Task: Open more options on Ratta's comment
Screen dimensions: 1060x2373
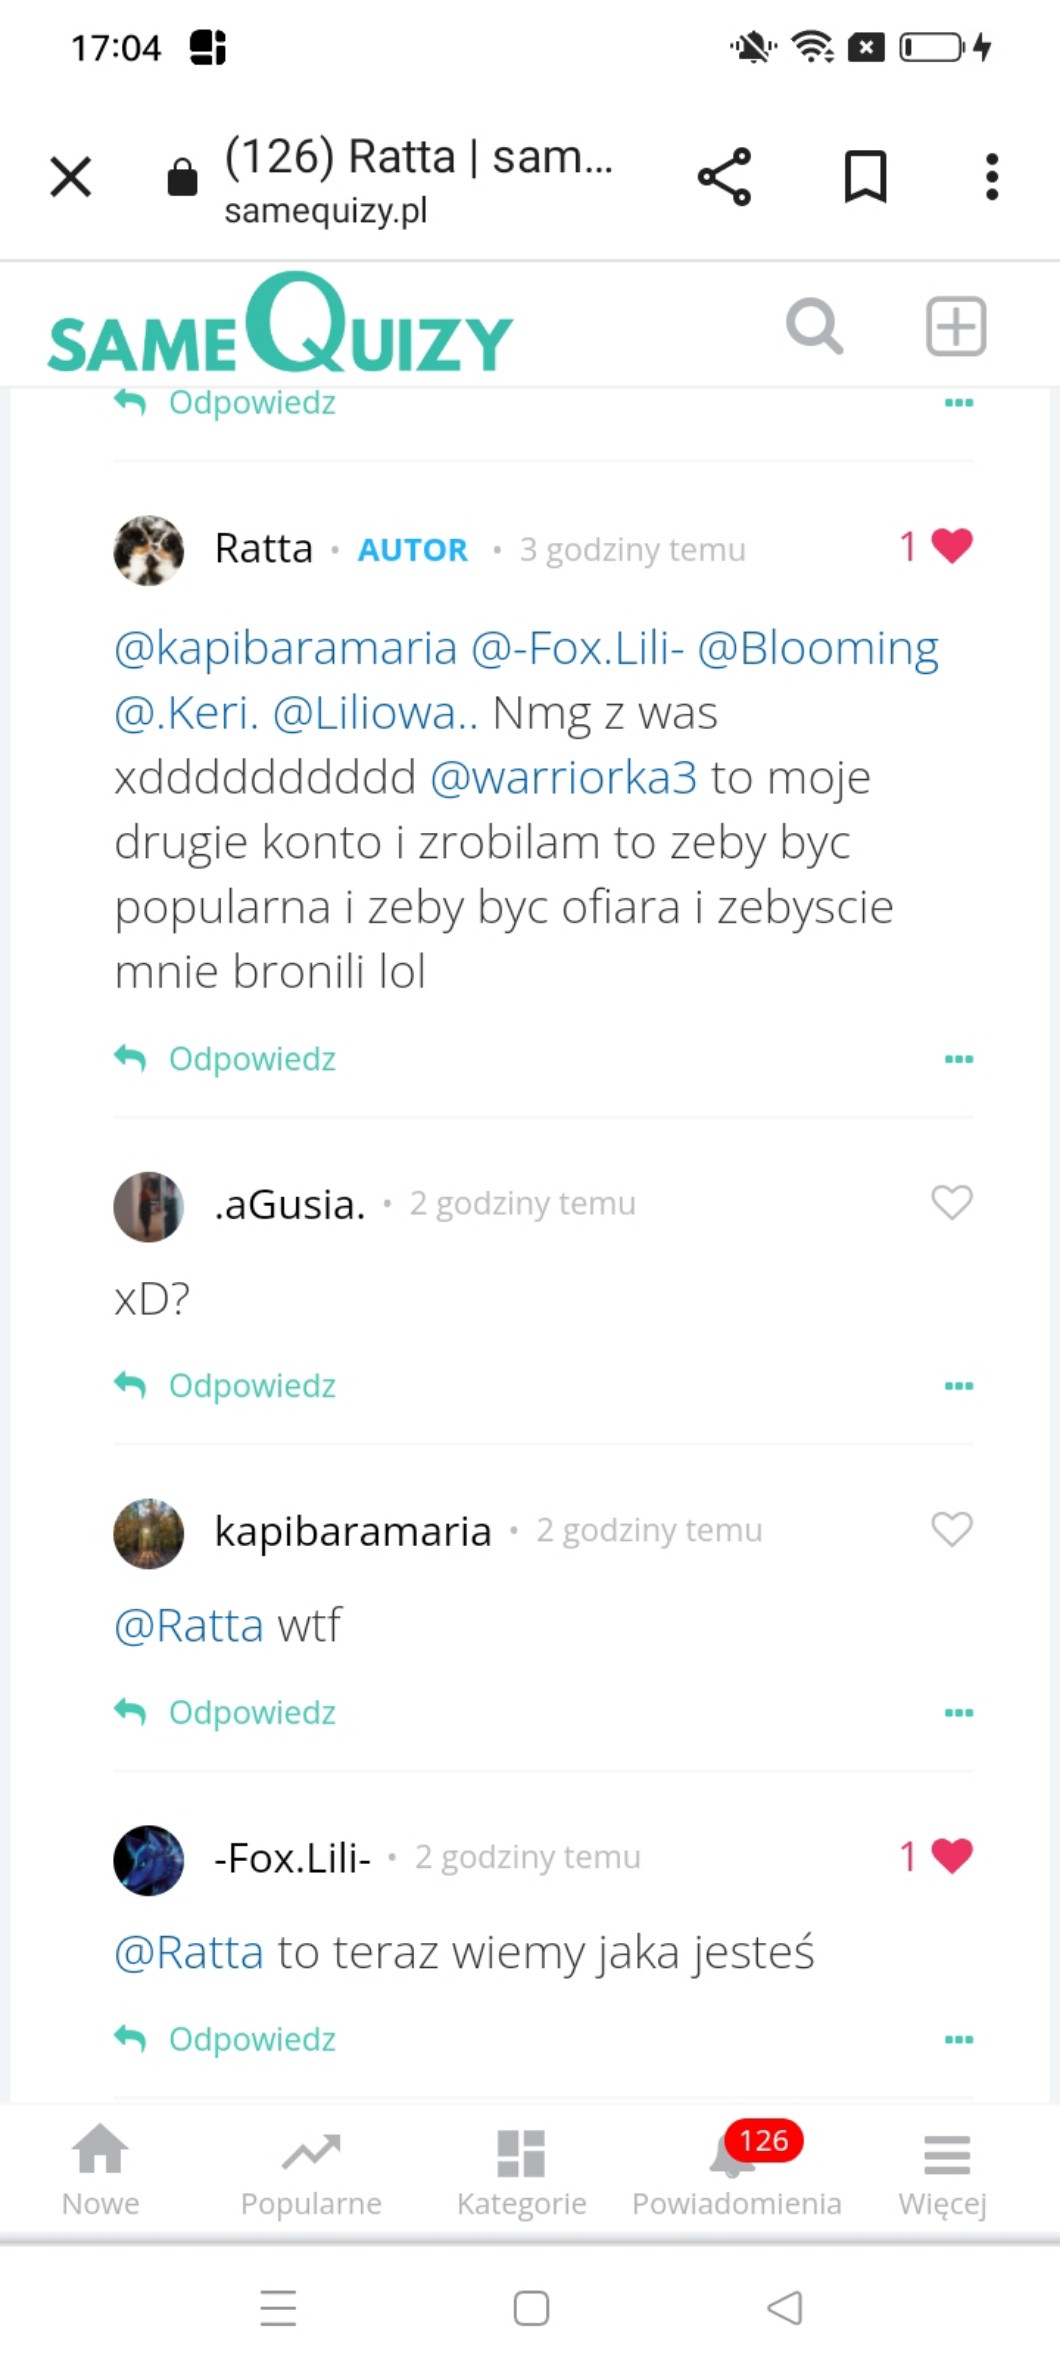Action: click(958, 1059)
